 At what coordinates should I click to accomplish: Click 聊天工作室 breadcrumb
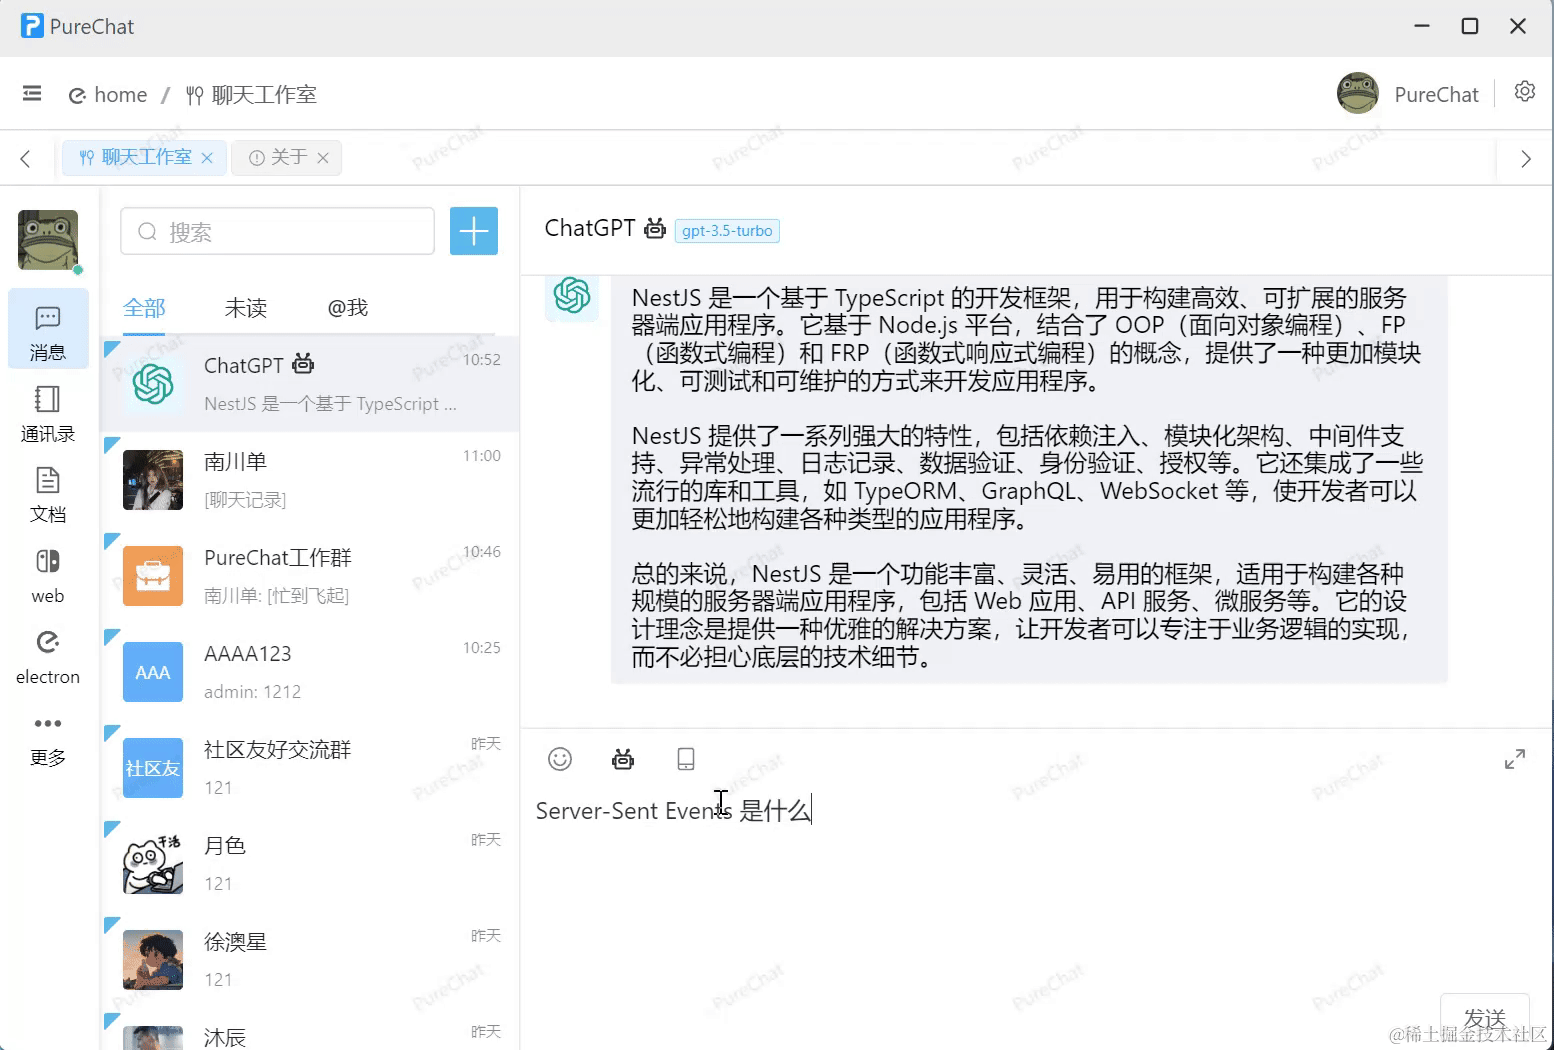coord(252,95)
